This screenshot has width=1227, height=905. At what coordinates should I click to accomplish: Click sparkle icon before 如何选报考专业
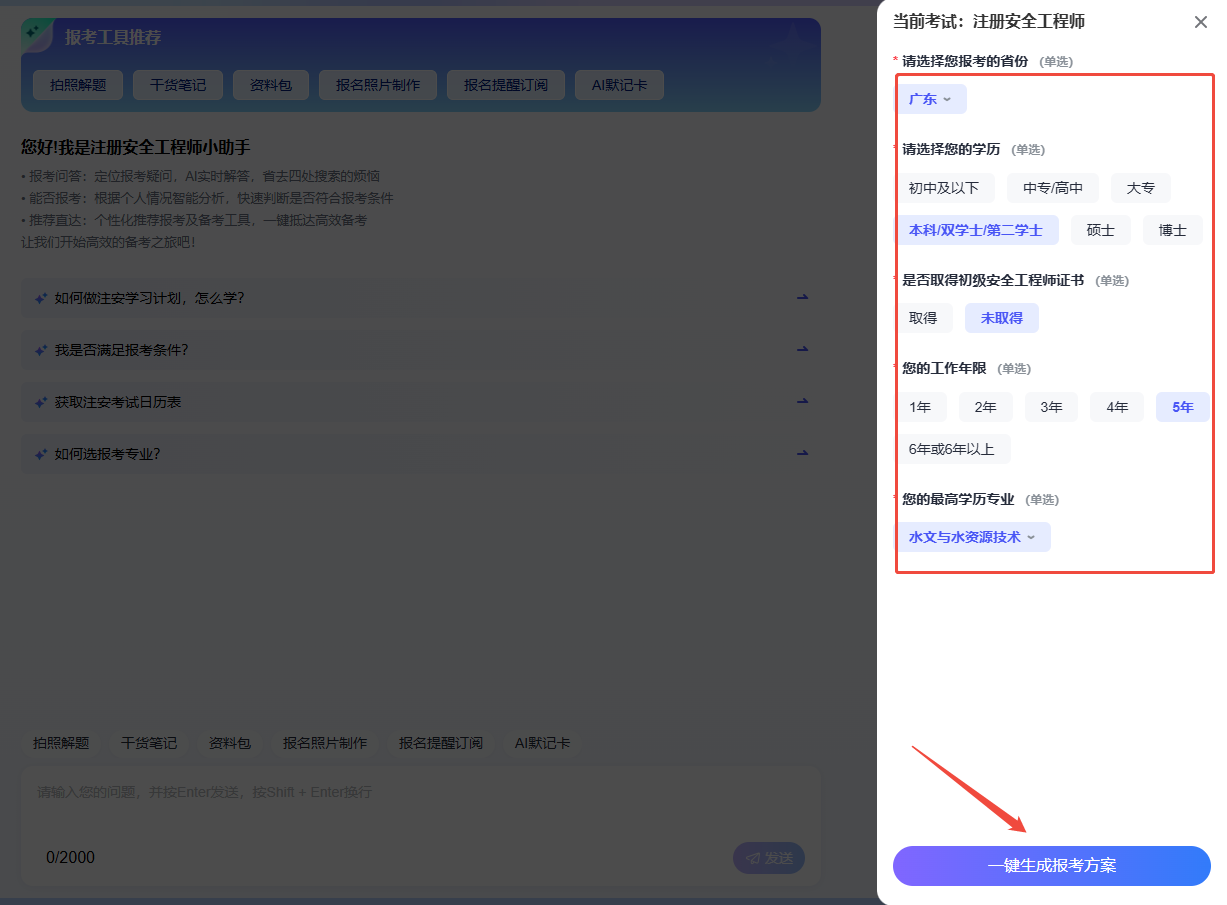click(x=41, y=454)
